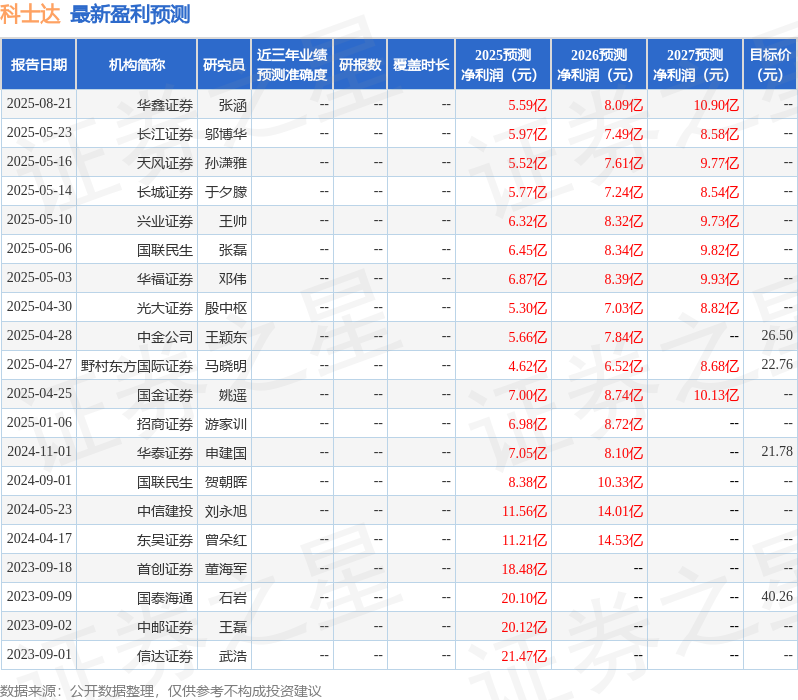Image resolution: width=798 pixels, height=700 pixels.
Task: Click the target price 21.78
Action: point(777,452)
